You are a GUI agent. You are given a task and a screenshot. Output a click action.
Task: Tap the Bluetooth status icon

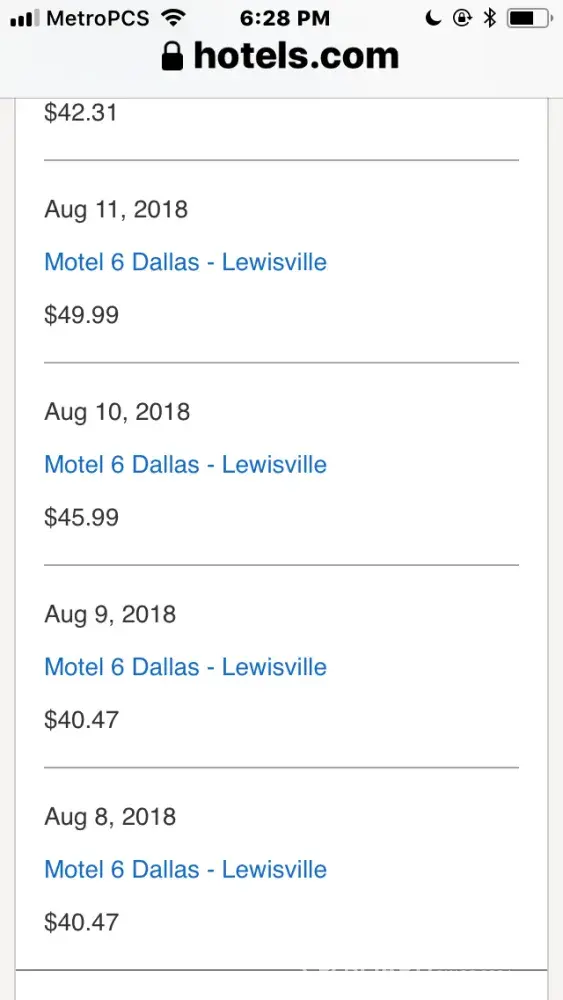(x=490, y=18)
